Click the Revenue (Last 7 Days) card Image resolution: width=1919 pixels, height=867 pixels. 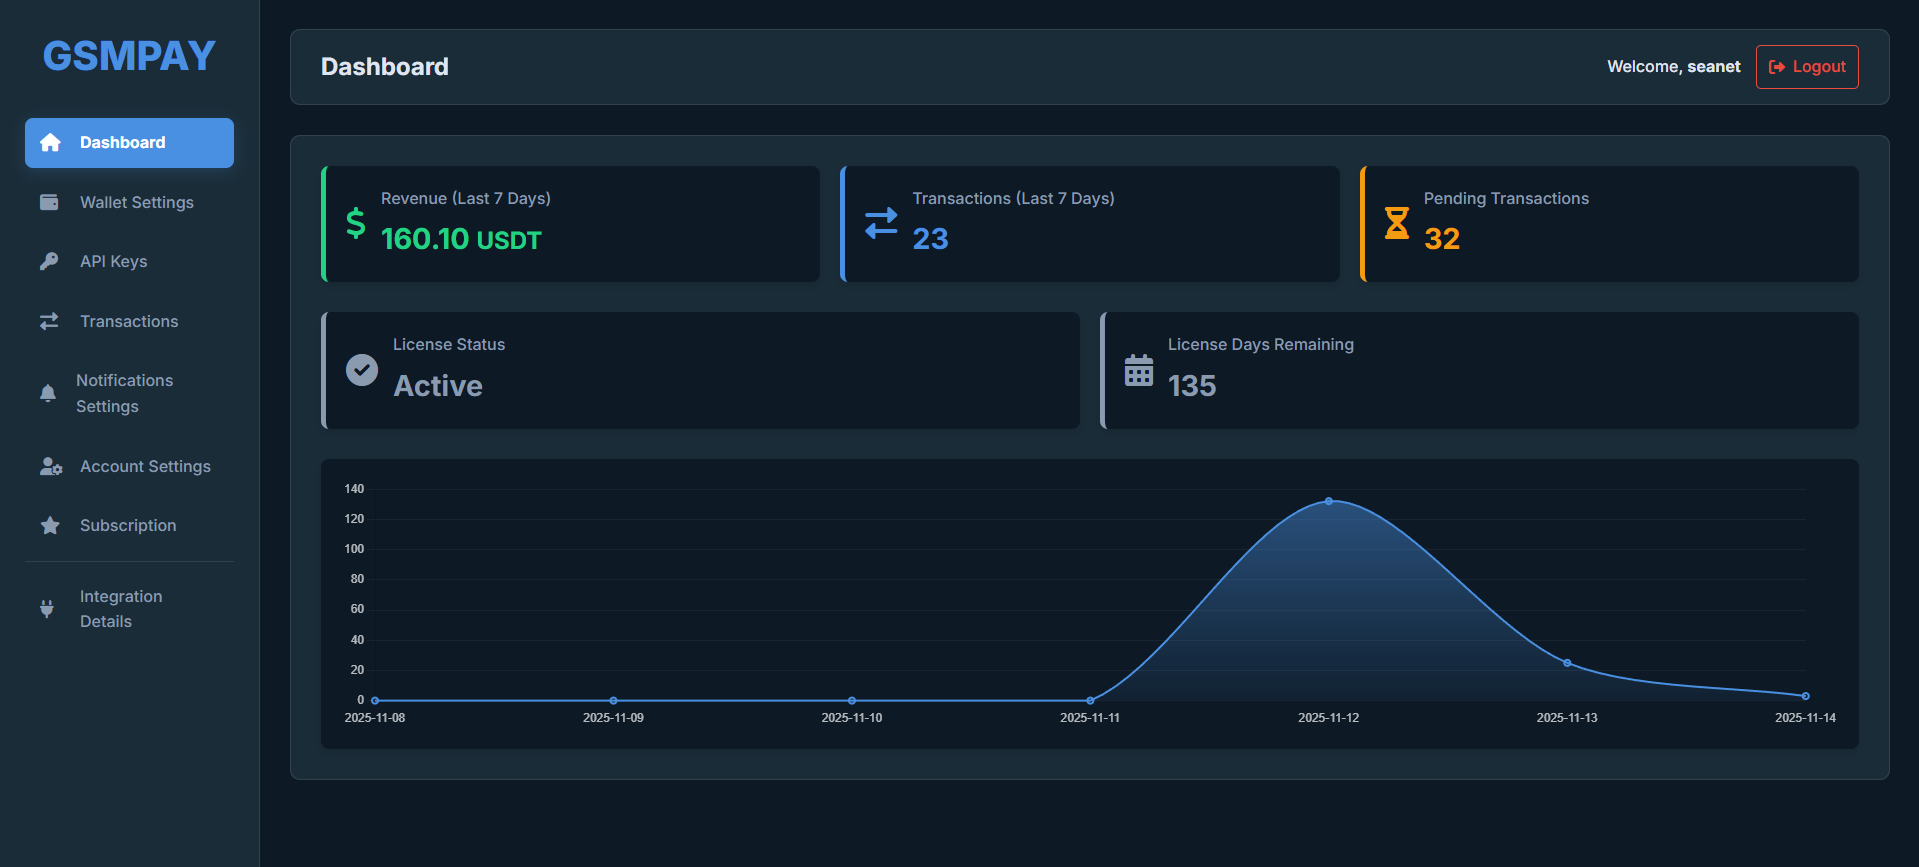[x=570, y=224]
